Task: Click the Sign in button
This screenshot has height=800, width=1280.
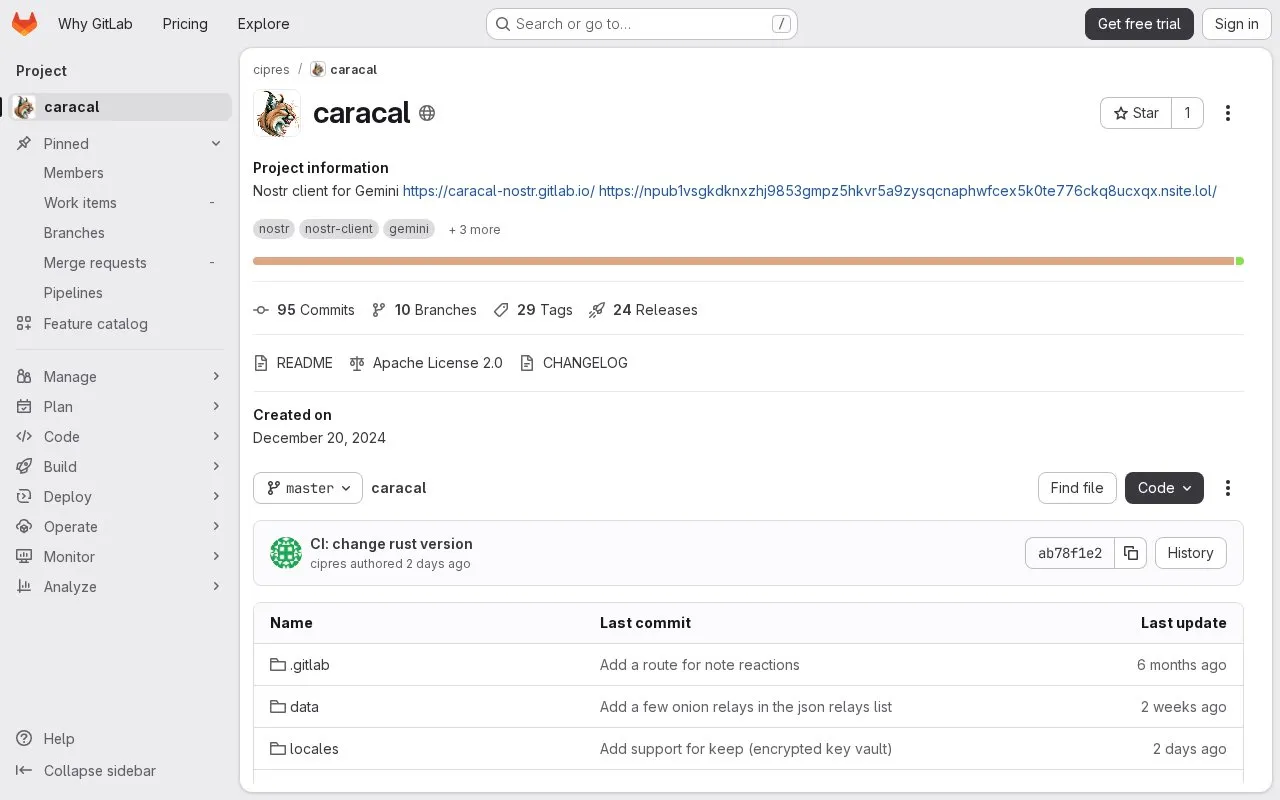Action: tap(1236, 24)
